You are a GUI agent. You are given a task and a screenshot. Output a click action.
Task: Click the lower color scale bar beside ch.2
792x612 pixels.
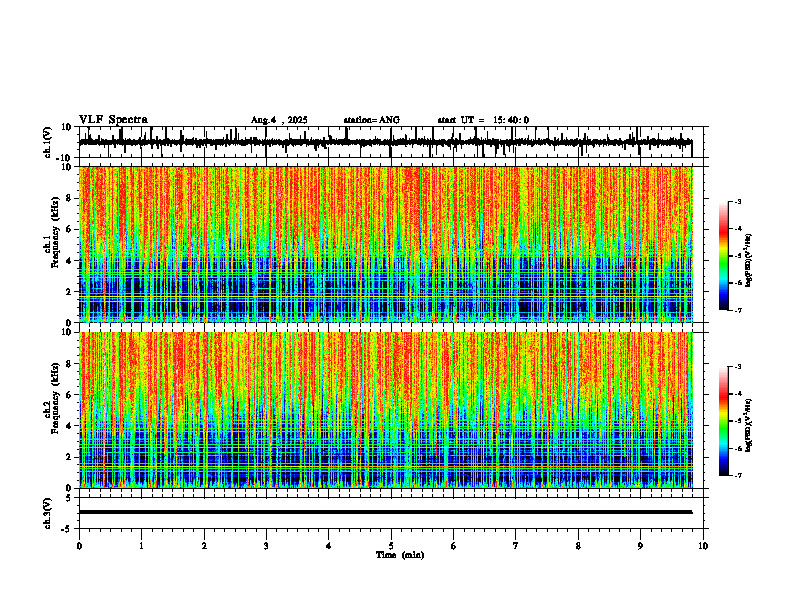click(x=723, y=421)
